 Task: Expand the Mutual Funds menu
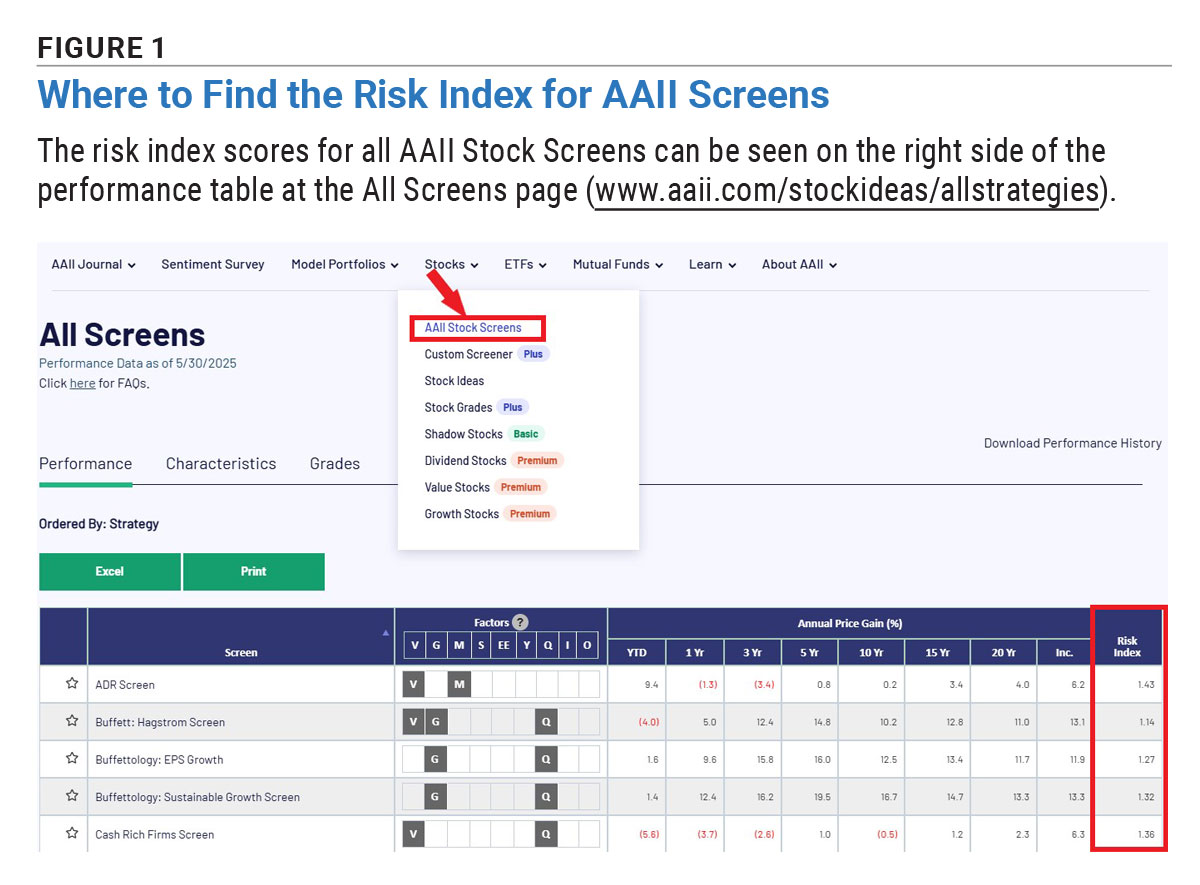pyautogui.click(x=617, y=264)
